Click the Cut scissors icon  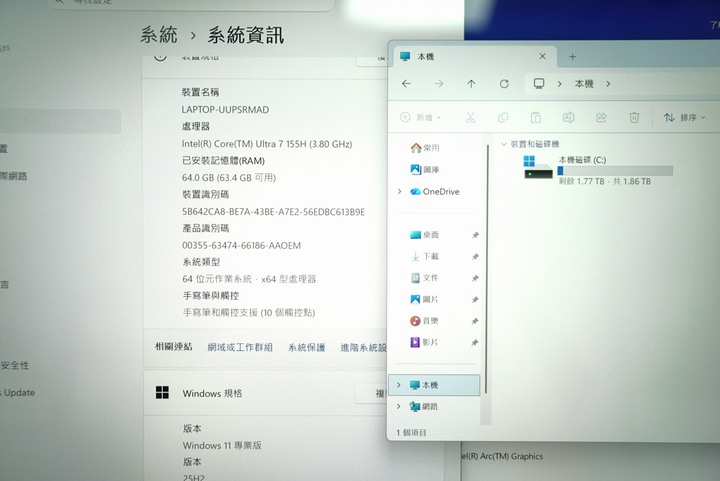coord(470,117)
